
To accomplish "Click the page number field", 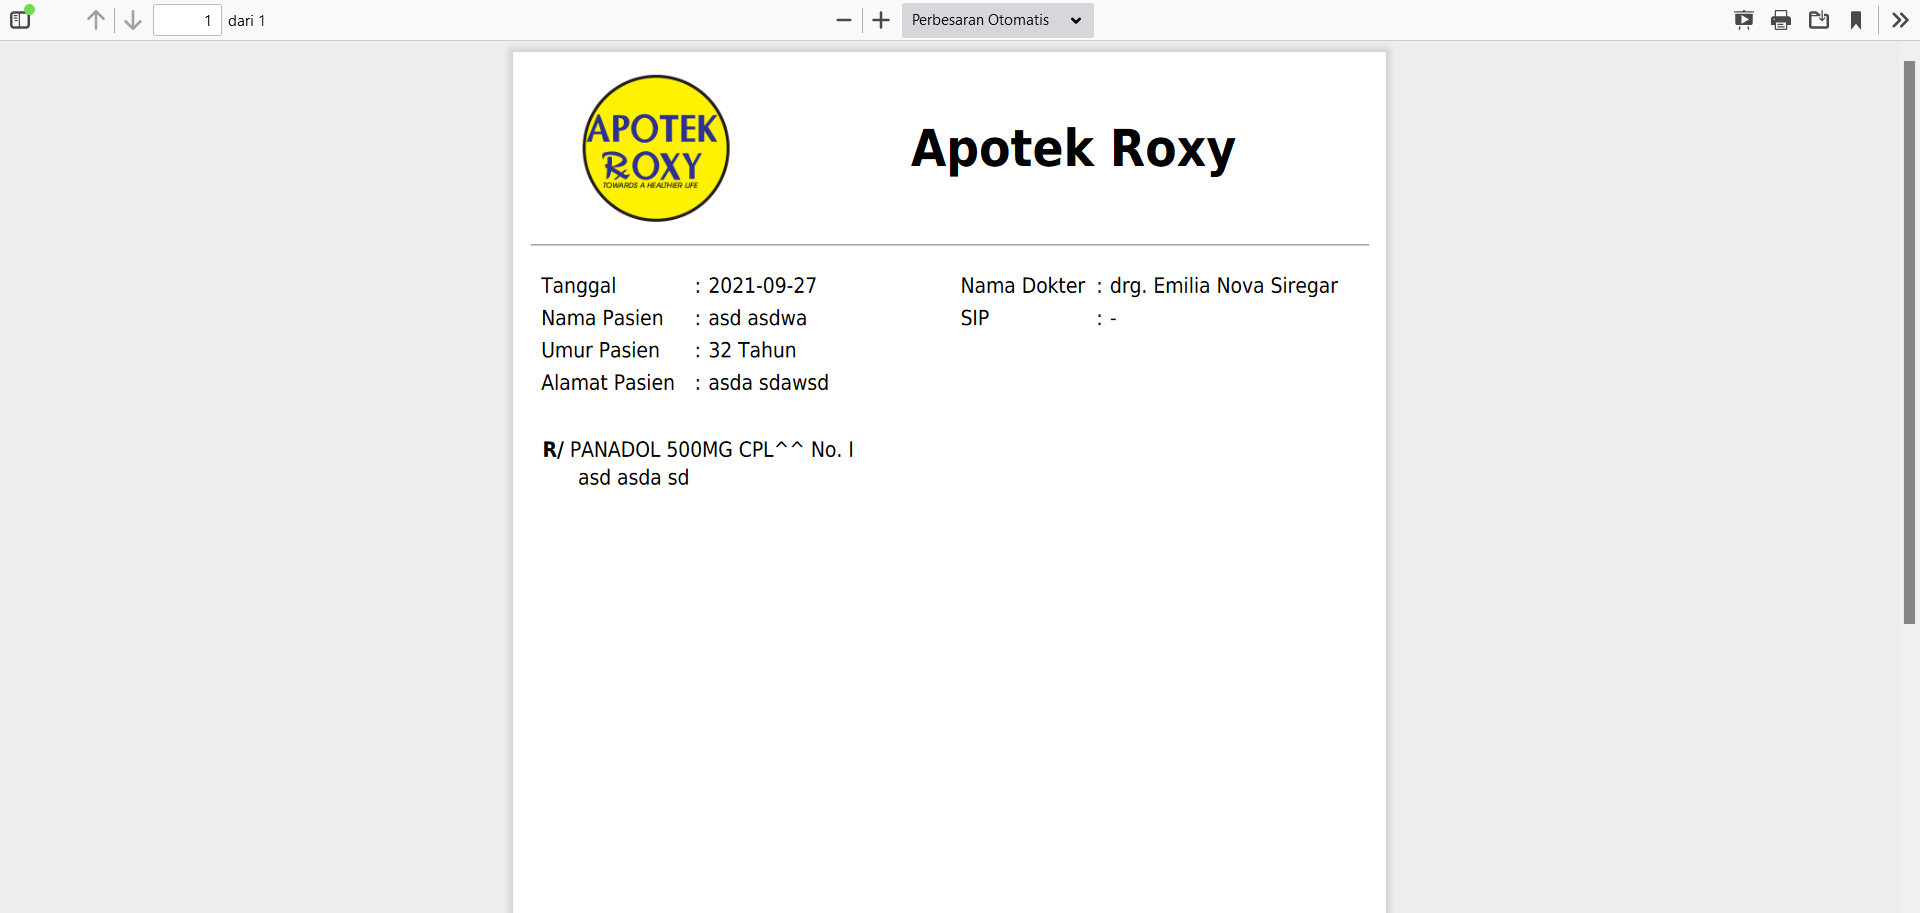I will coord(187,20).
